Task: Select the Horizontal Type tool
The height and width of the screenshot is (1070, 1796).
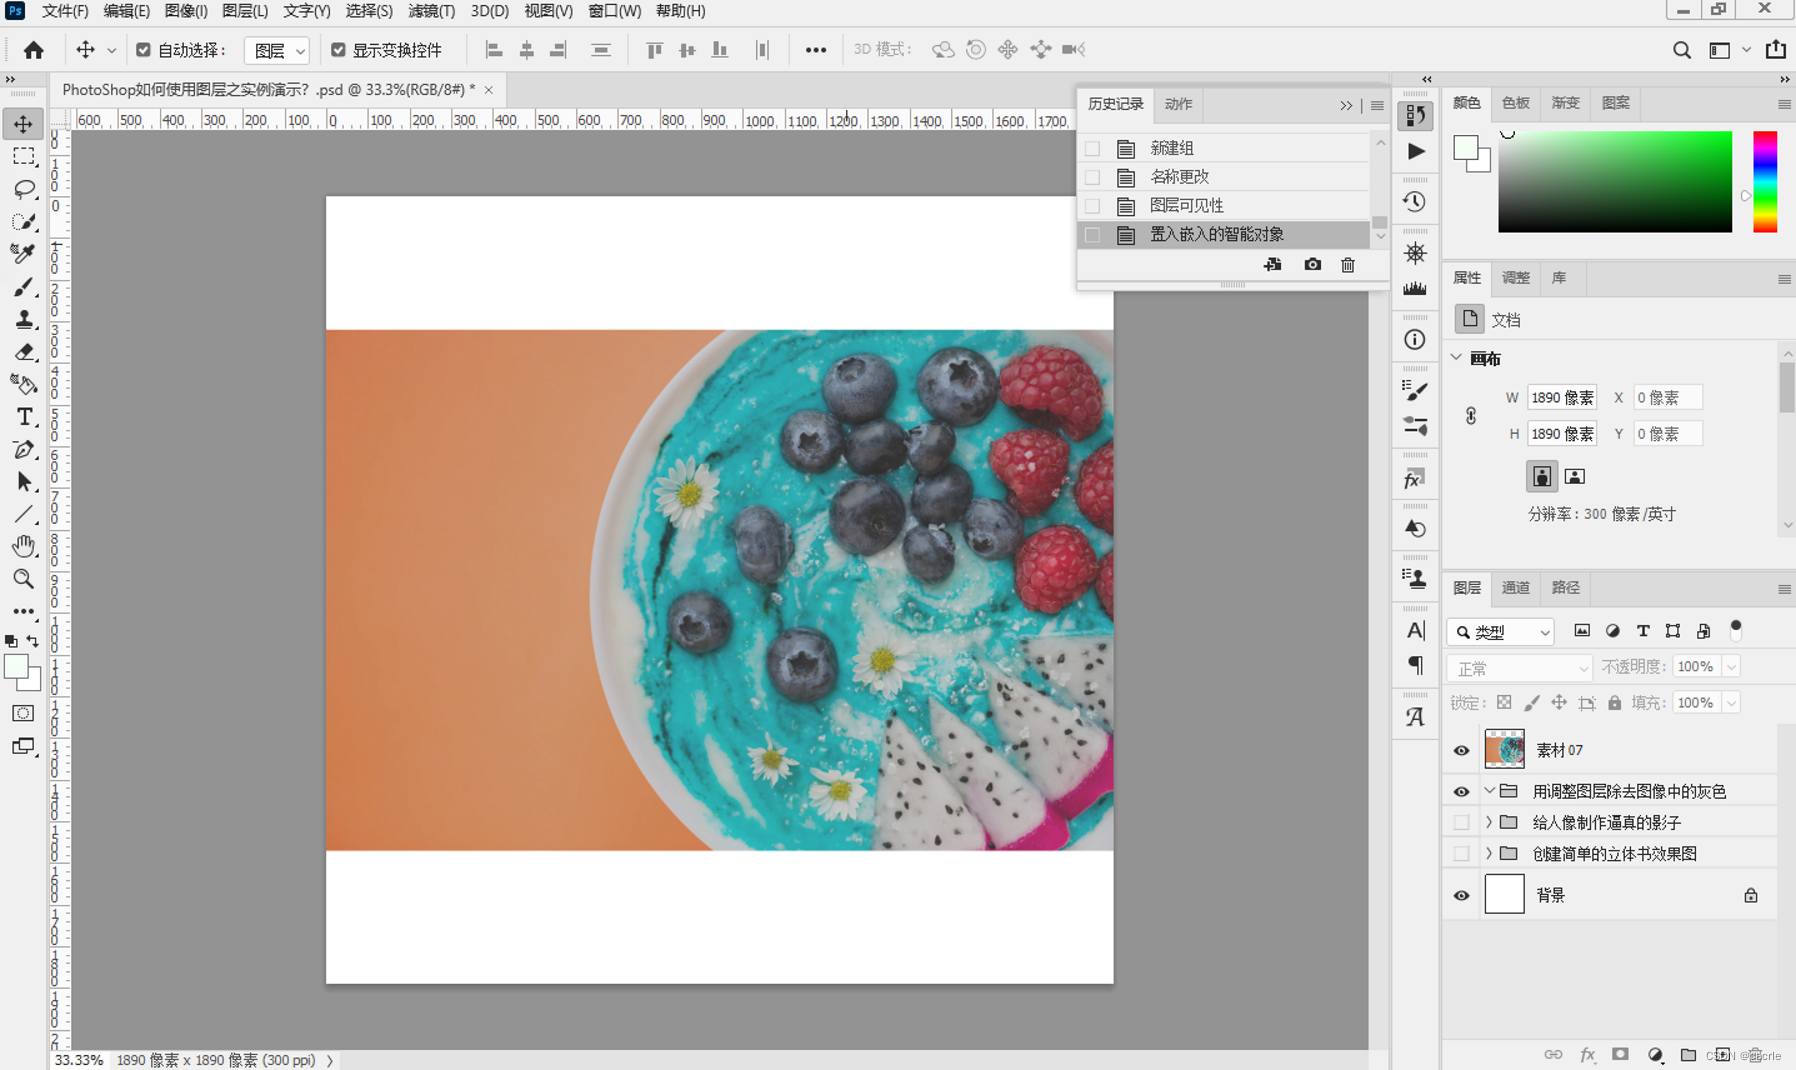Action: (x=23, y=417)
